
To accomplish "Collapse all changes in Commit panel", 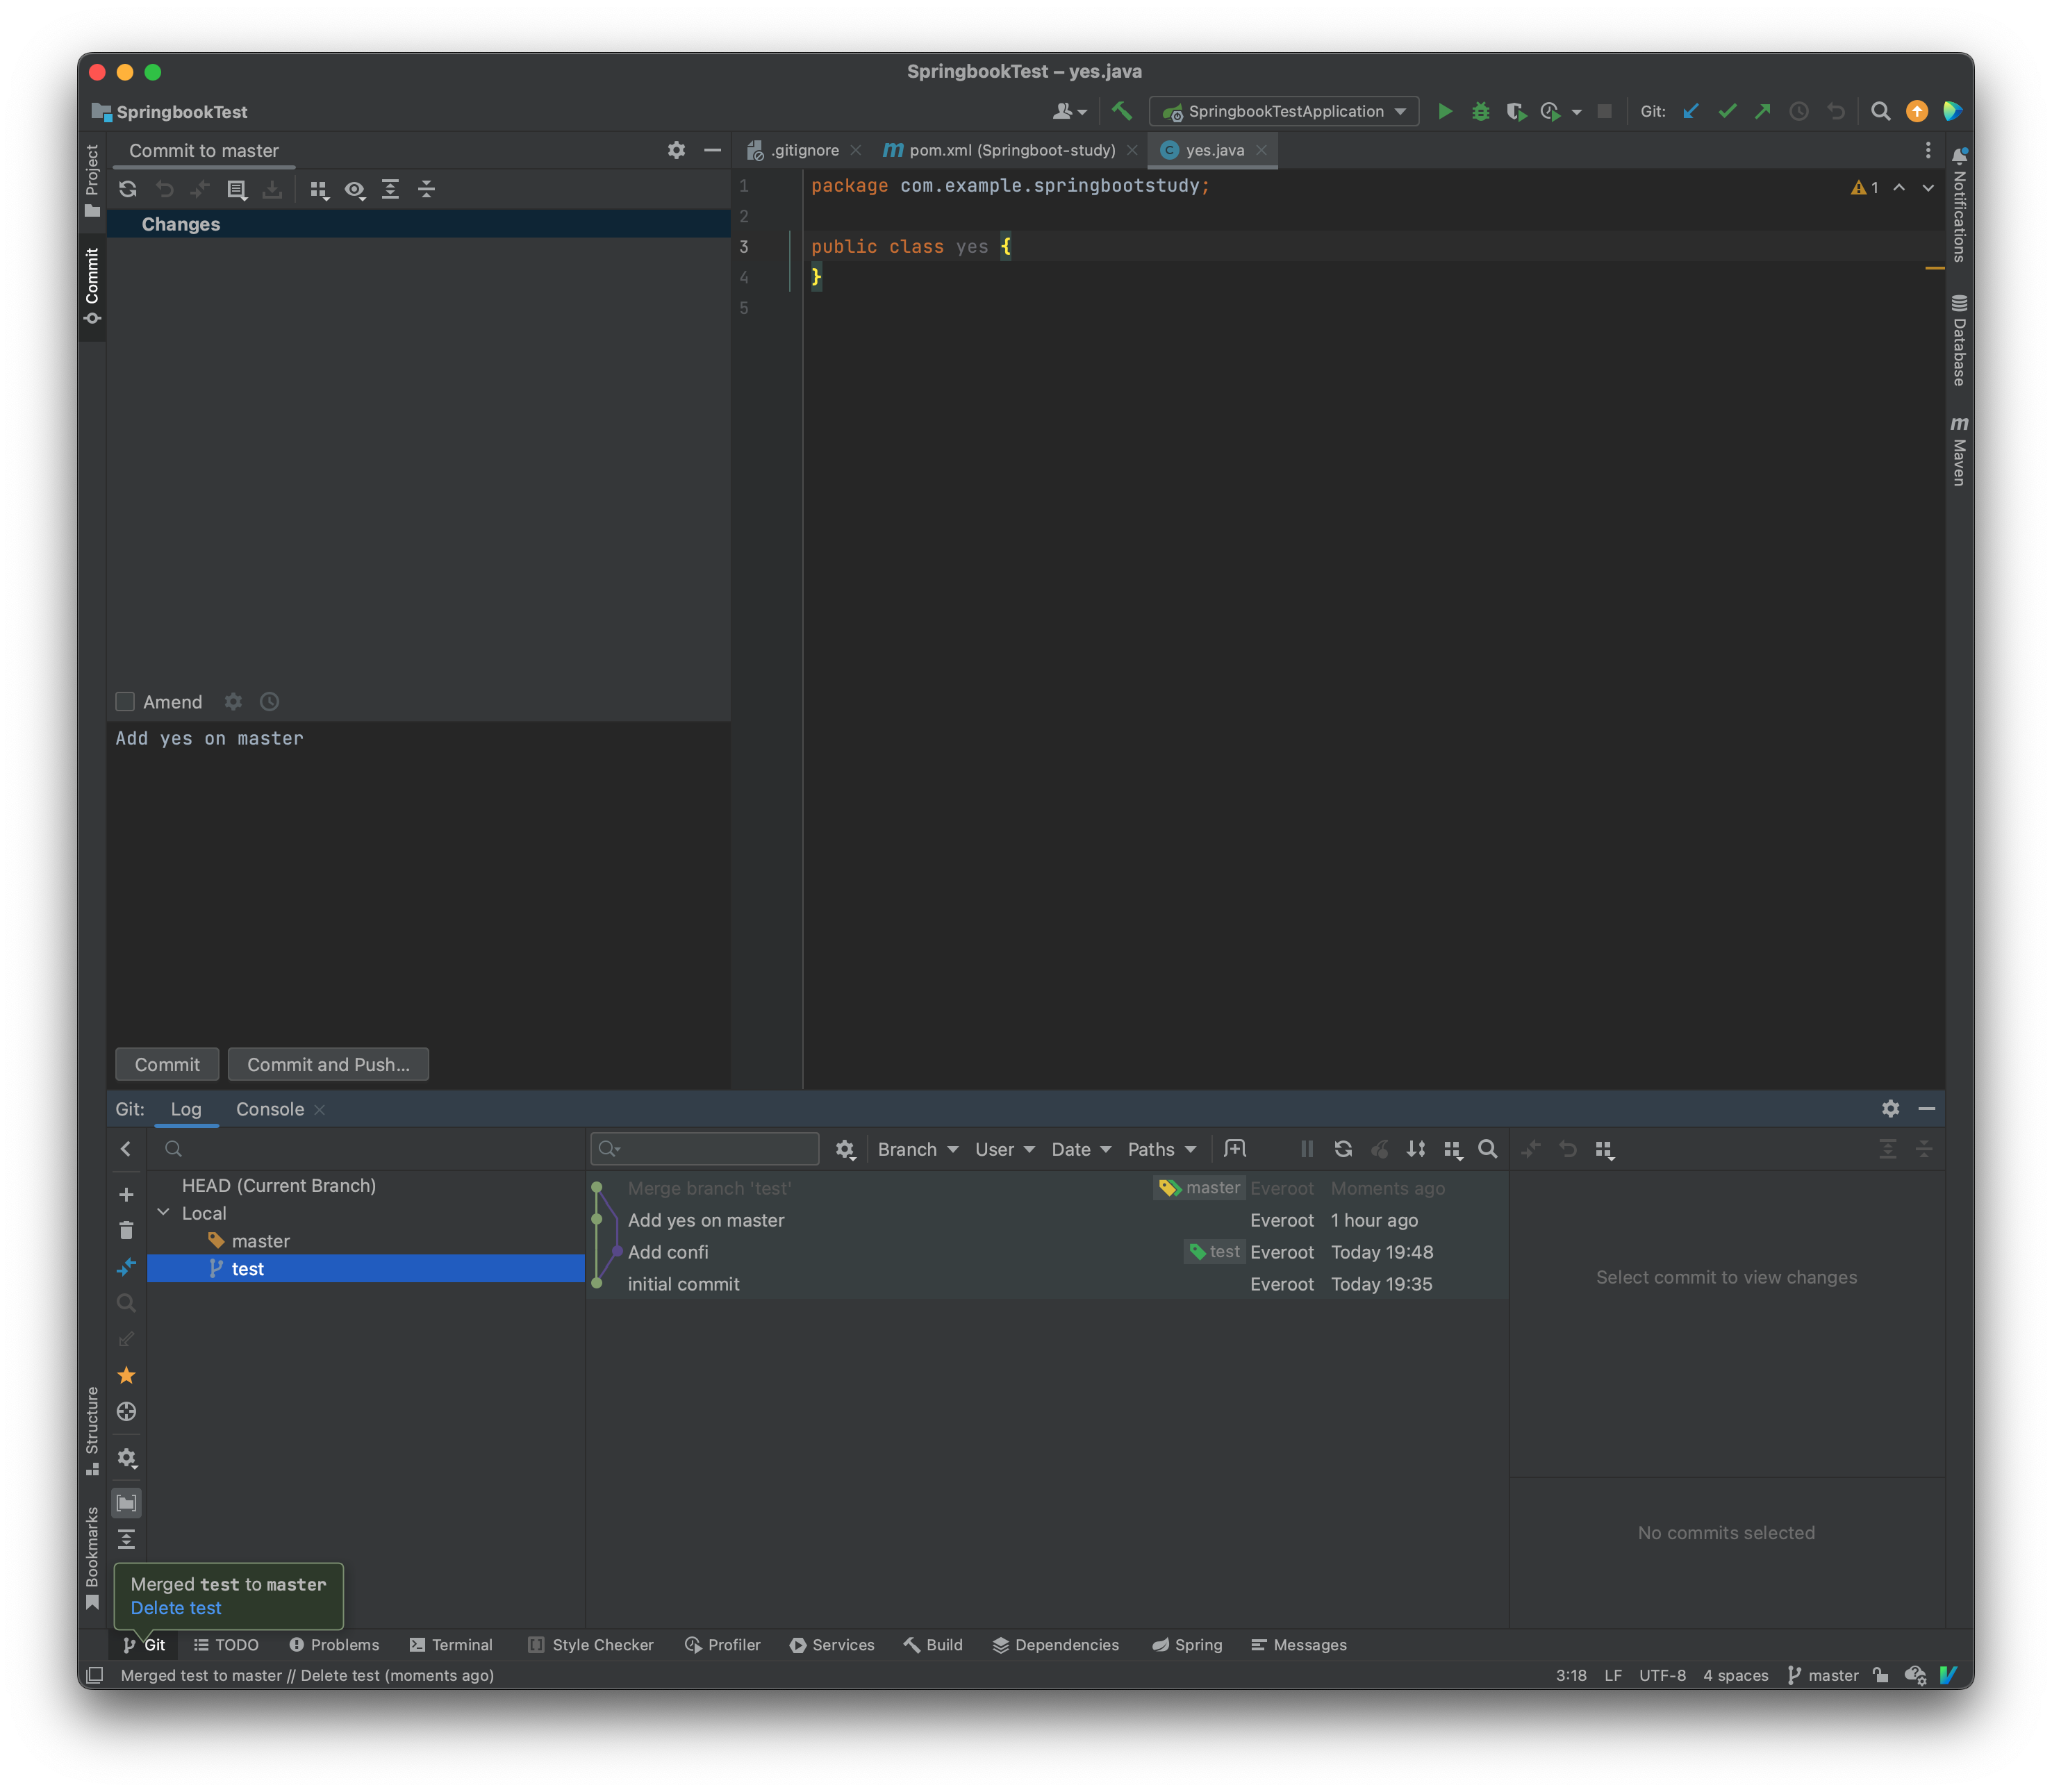I will 426,189.
